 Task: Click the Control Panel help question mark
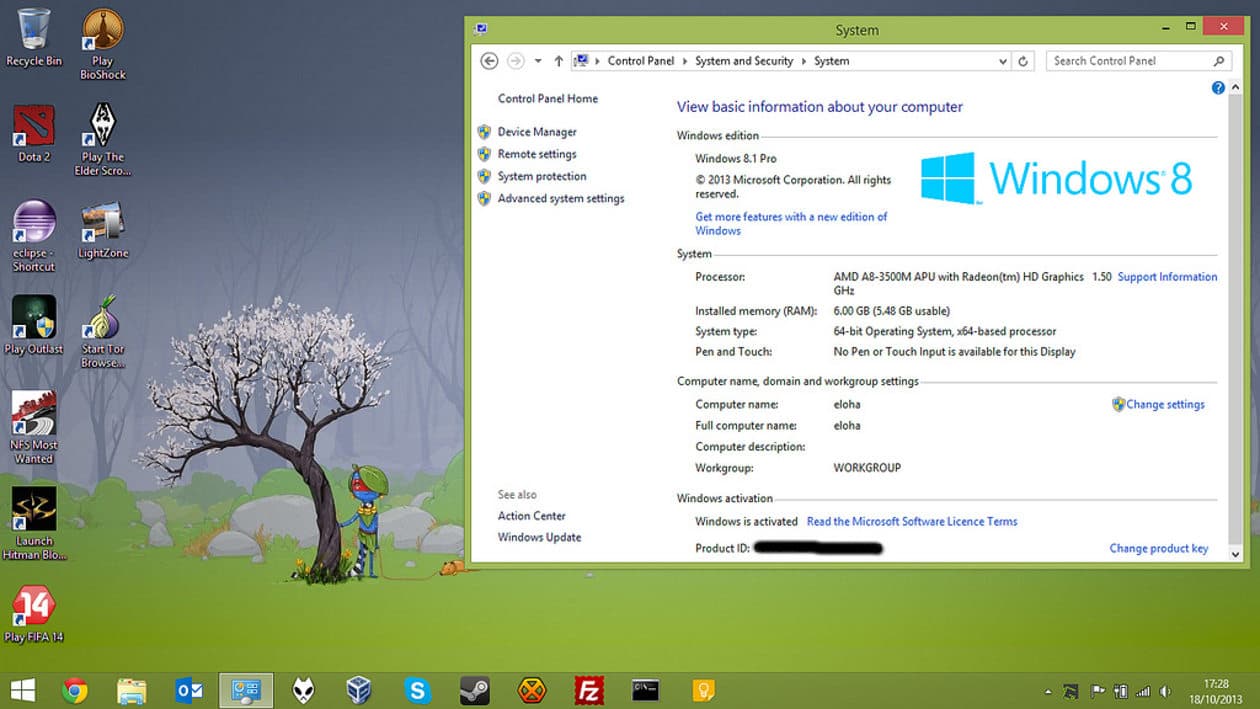1218,88
